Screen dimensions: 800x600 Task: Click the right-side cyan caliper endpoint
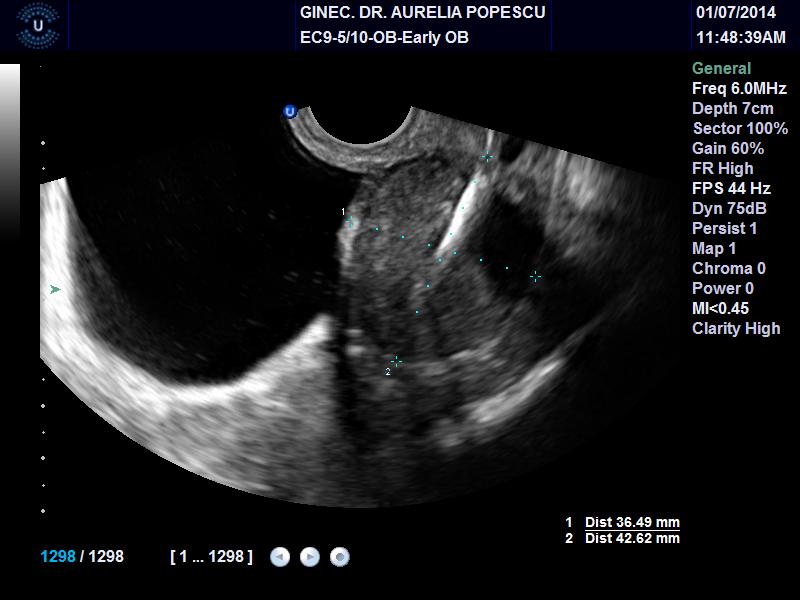[x=535, y=277]
